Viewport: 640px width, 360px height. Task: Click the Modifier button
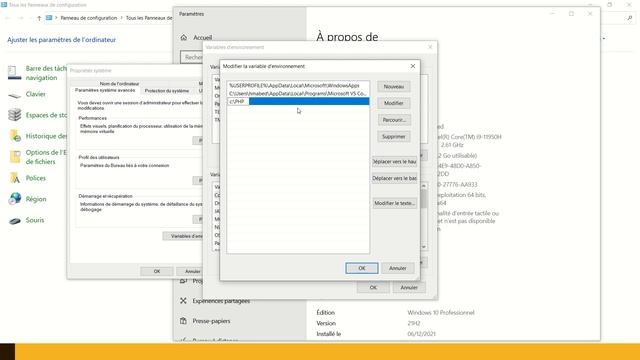pos(393,103)
